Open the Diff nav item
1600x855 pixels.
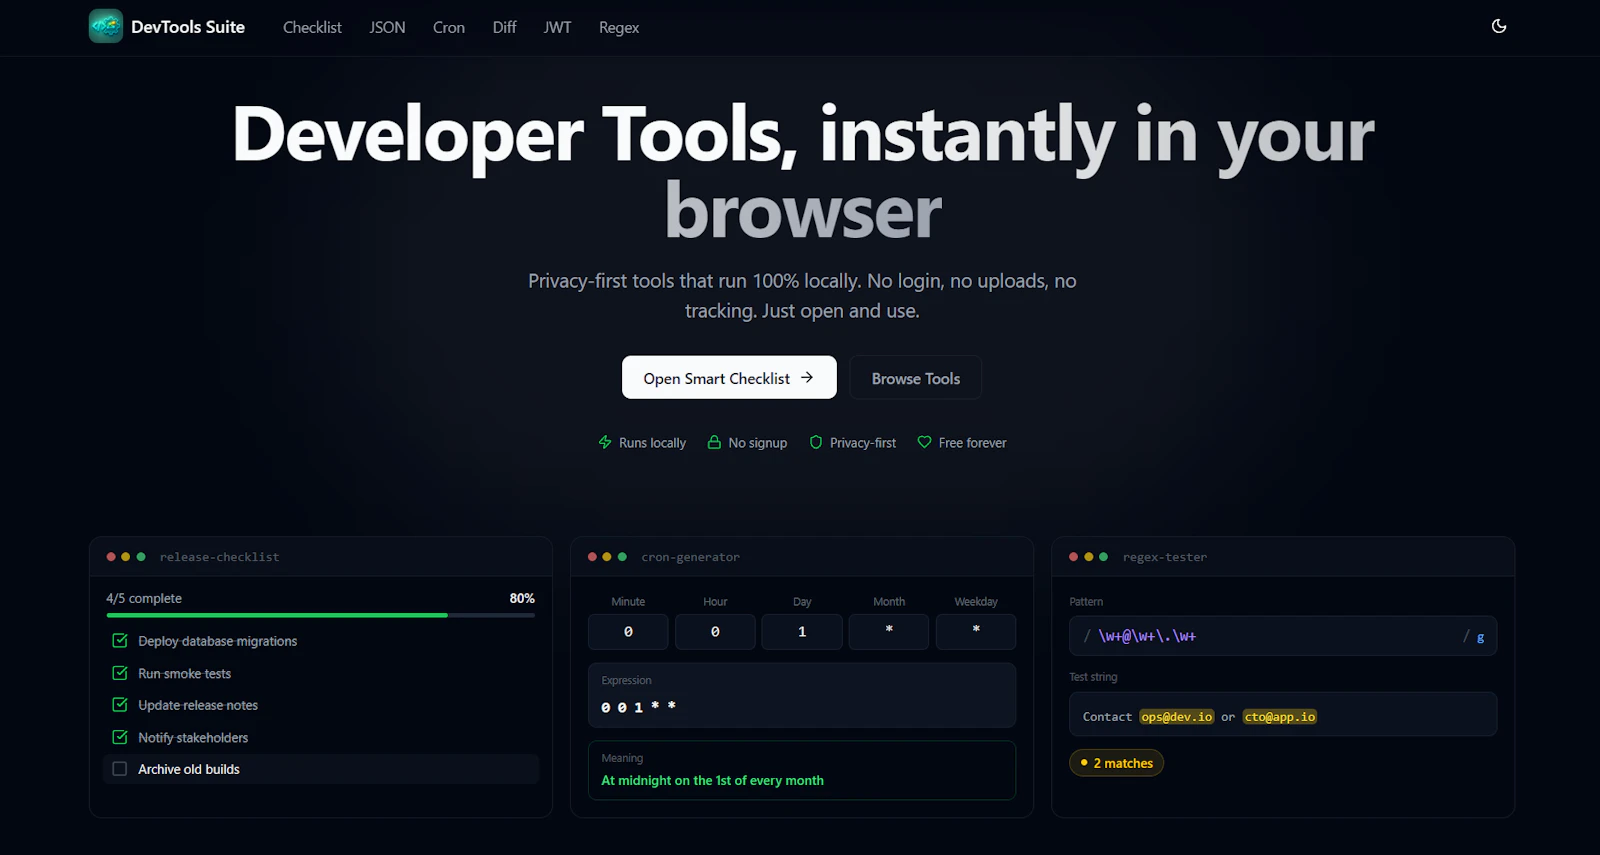(x=504, y=27)
